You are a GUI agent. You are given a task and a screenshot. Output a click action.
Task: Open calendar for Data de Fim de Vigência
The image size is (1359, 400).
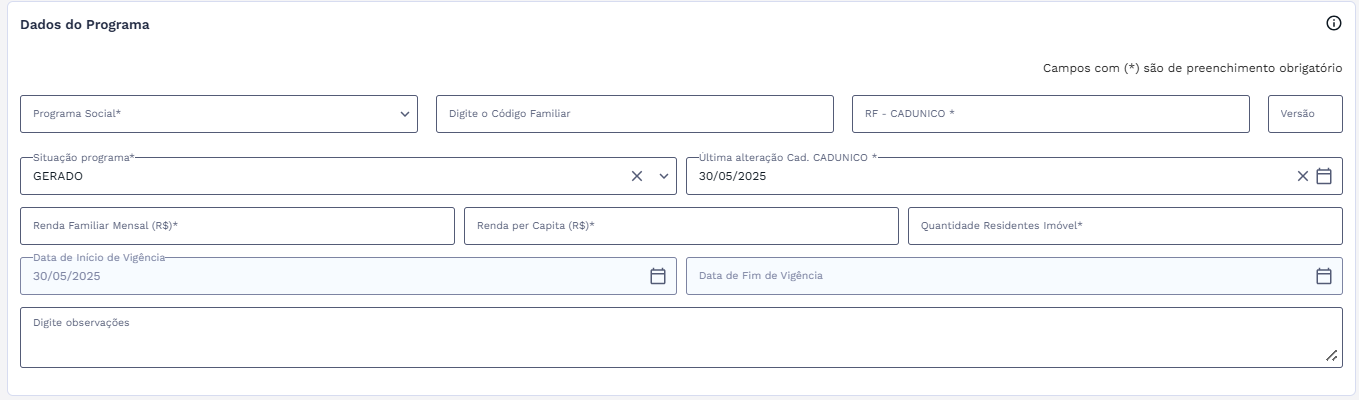point(1324,276)
